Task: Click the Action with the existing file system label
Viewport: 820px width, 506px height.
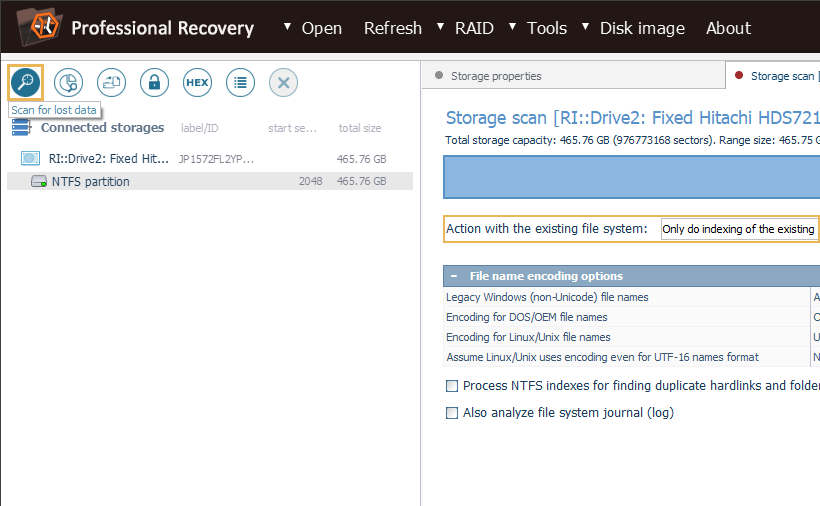Action: pos(546,229)
